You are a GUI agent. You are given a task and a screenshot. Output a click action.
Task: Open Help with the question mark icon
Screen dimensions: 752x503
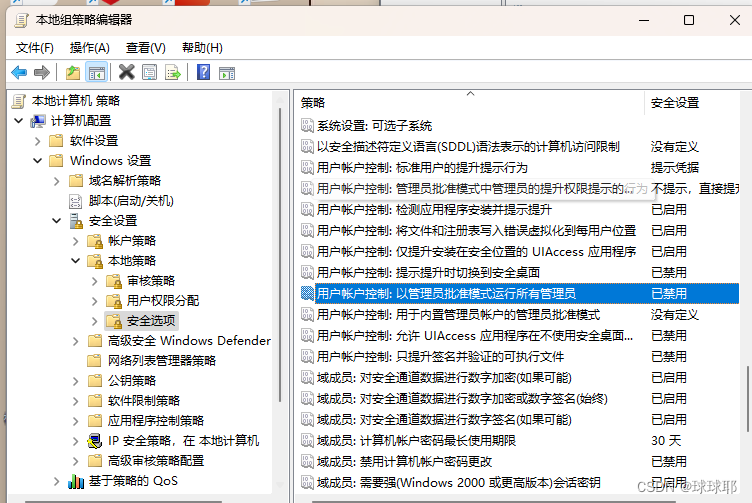[x=204, y=73]
